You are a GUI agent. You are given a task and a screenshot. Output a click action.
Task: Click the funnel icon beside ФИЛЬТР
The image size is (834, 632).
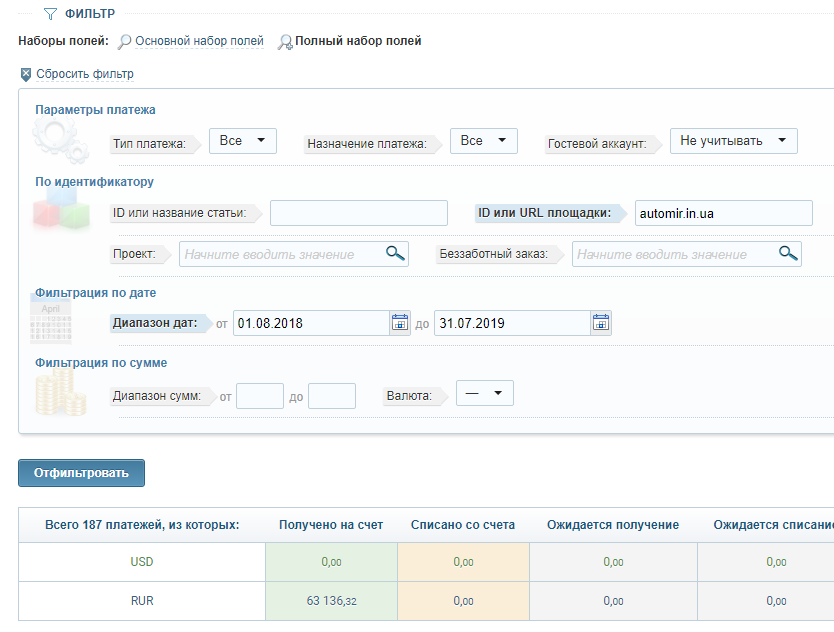coord(50,14)
